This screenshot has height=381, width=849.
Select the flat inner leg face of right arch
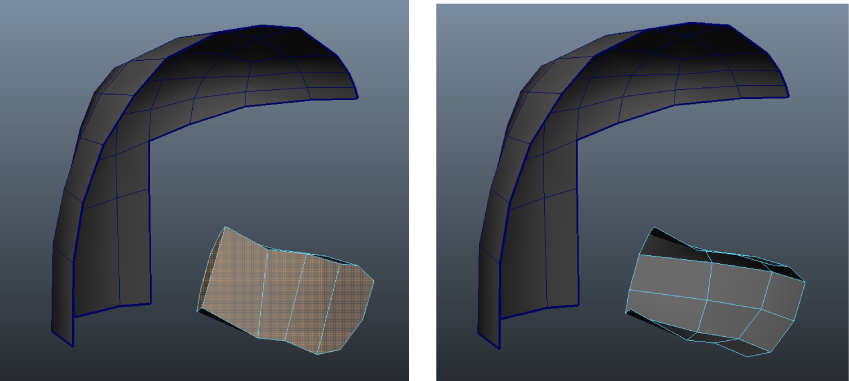point(543,249)
